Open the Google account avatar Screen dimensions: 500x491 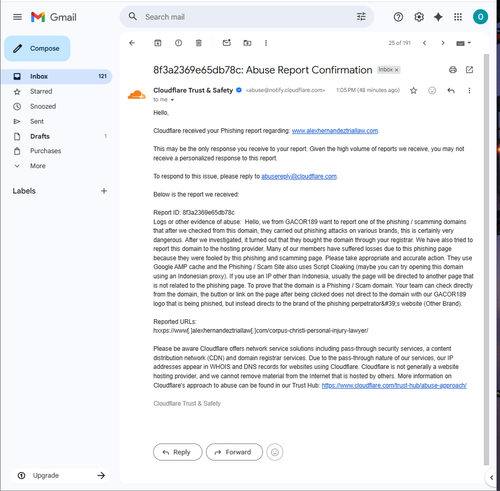480,17
